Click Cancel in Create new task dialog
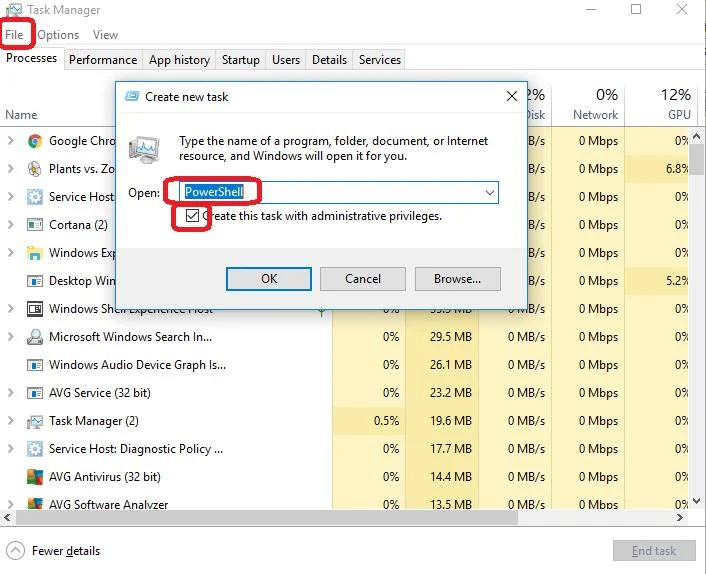Screen dimensions: 706x574 363,279
